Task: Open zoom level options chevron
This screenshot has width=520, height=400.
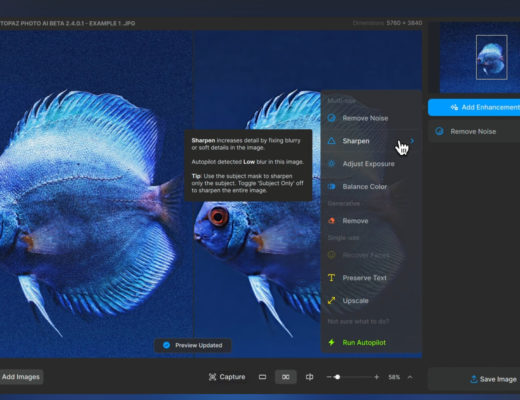Action: (x=410, y=377)
